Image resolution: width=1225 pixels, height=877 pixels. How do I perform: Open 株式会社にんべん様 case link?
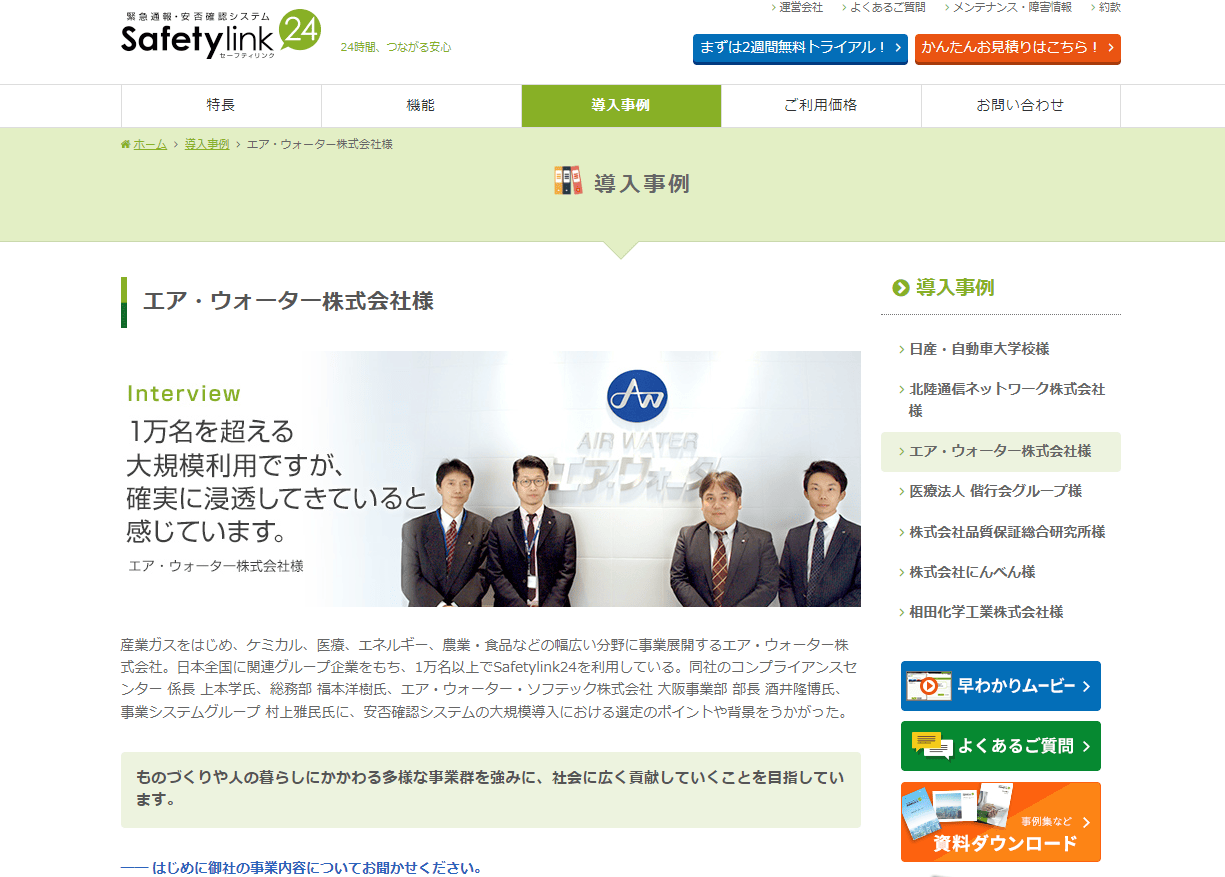972,572
